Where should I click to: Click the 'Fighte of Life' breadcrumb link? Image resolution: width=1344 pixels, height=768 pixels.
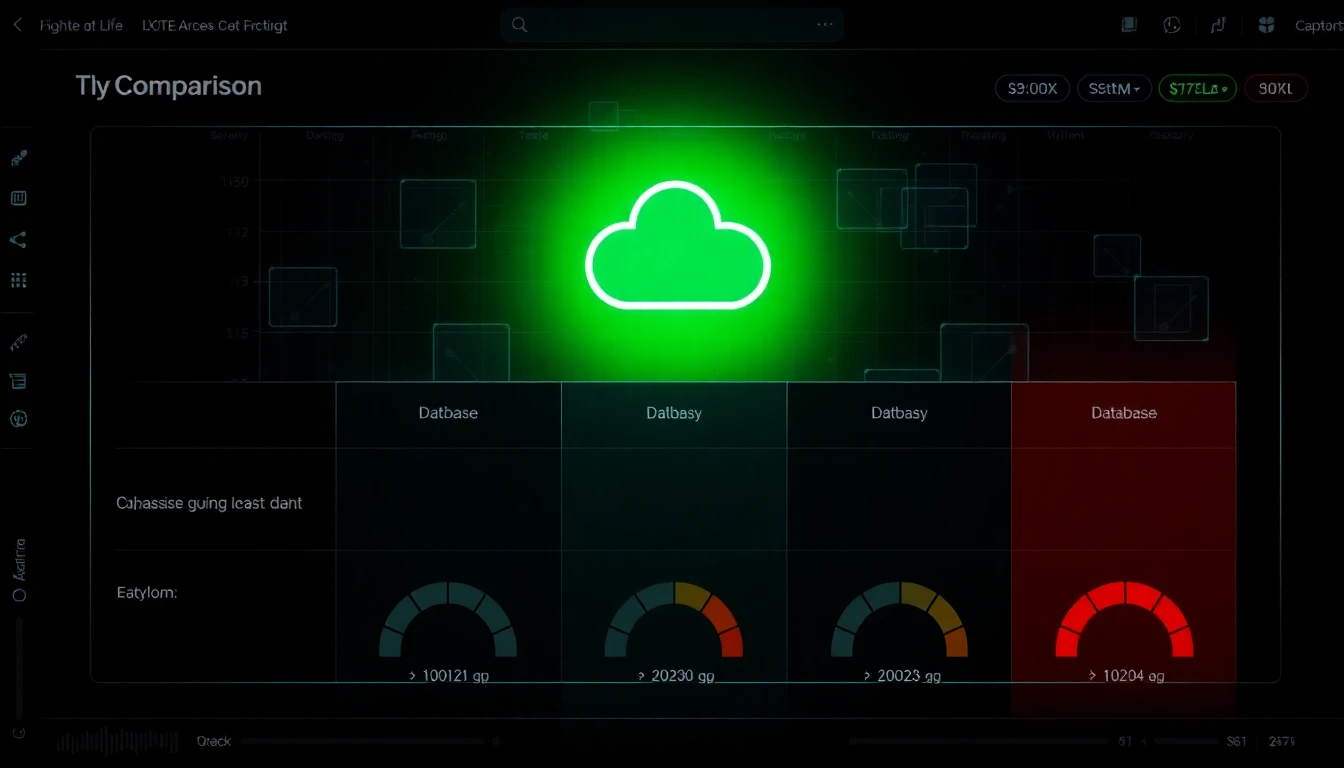(x=81, y=26)
